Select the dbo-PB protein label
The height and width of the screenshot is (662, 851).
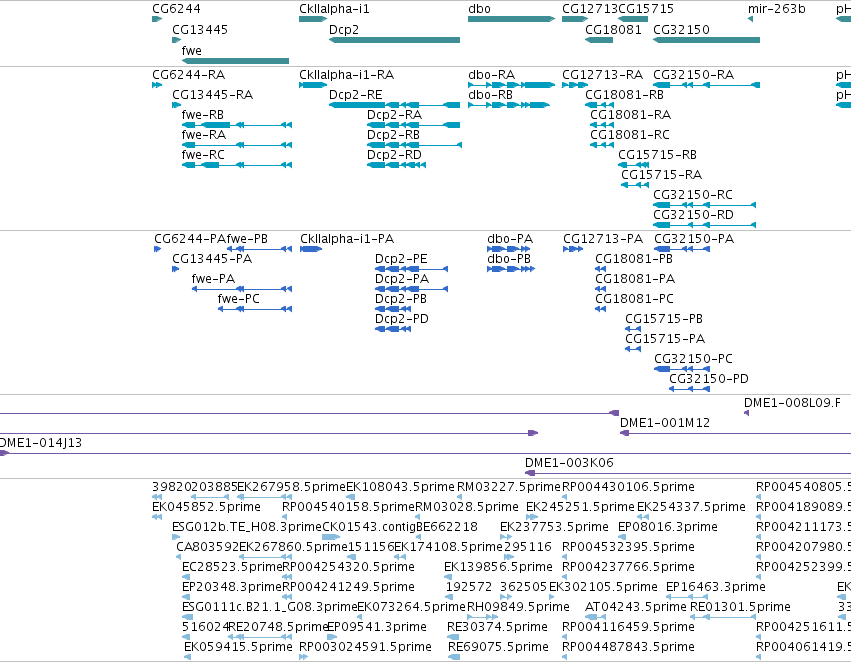point(509,259)
